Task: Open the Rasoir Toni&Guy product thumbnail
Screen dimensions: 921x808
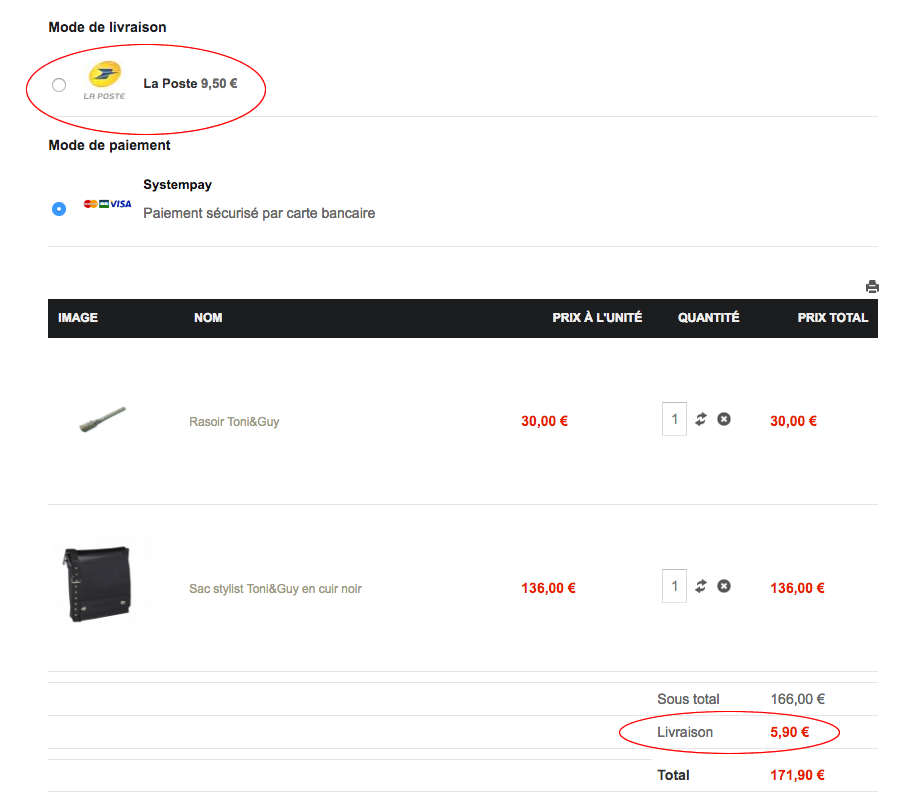Action: [103, 419]
